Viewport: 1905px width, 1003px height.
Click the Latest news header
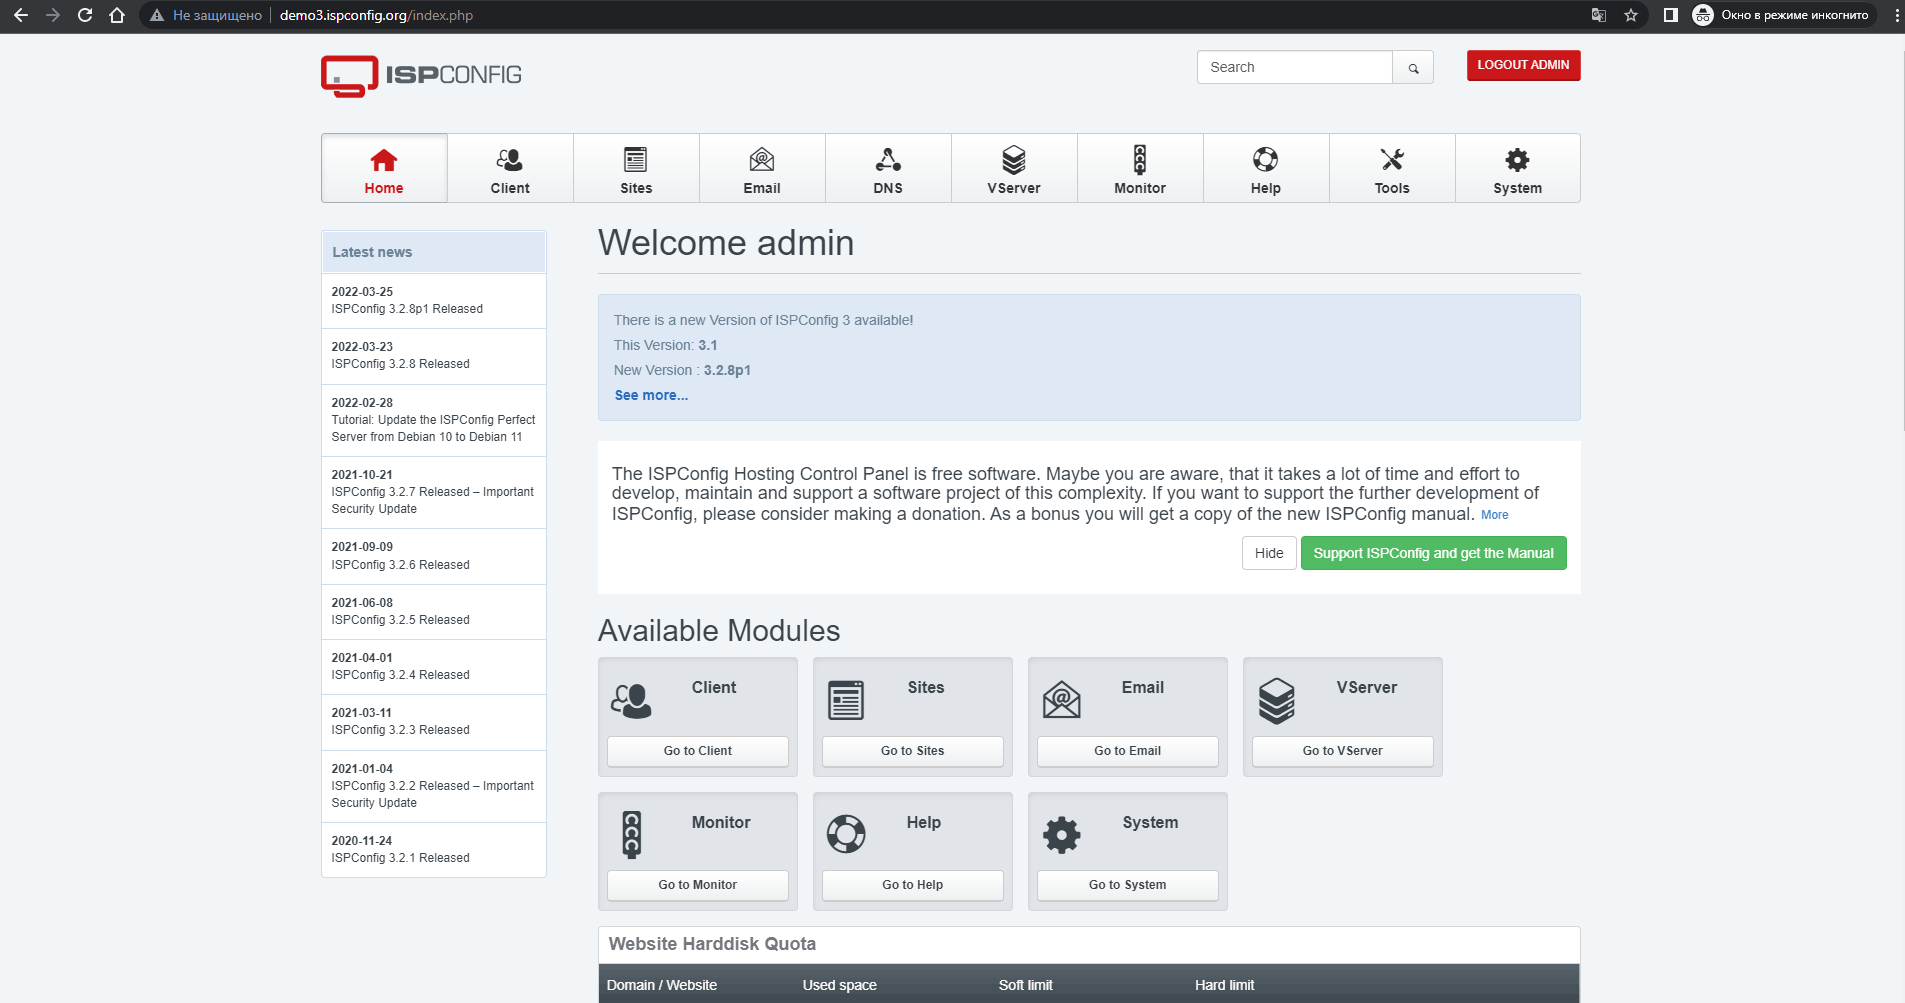click(434, 252)
